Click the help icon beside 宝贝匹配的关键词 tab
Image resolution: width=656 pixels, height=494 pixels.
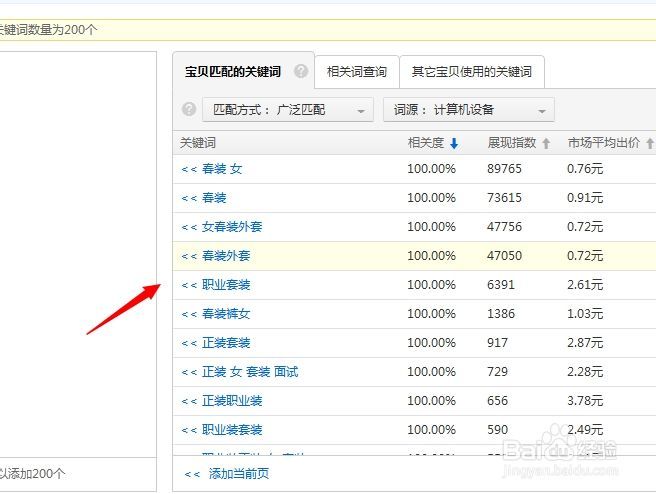(x=301, y=72)
